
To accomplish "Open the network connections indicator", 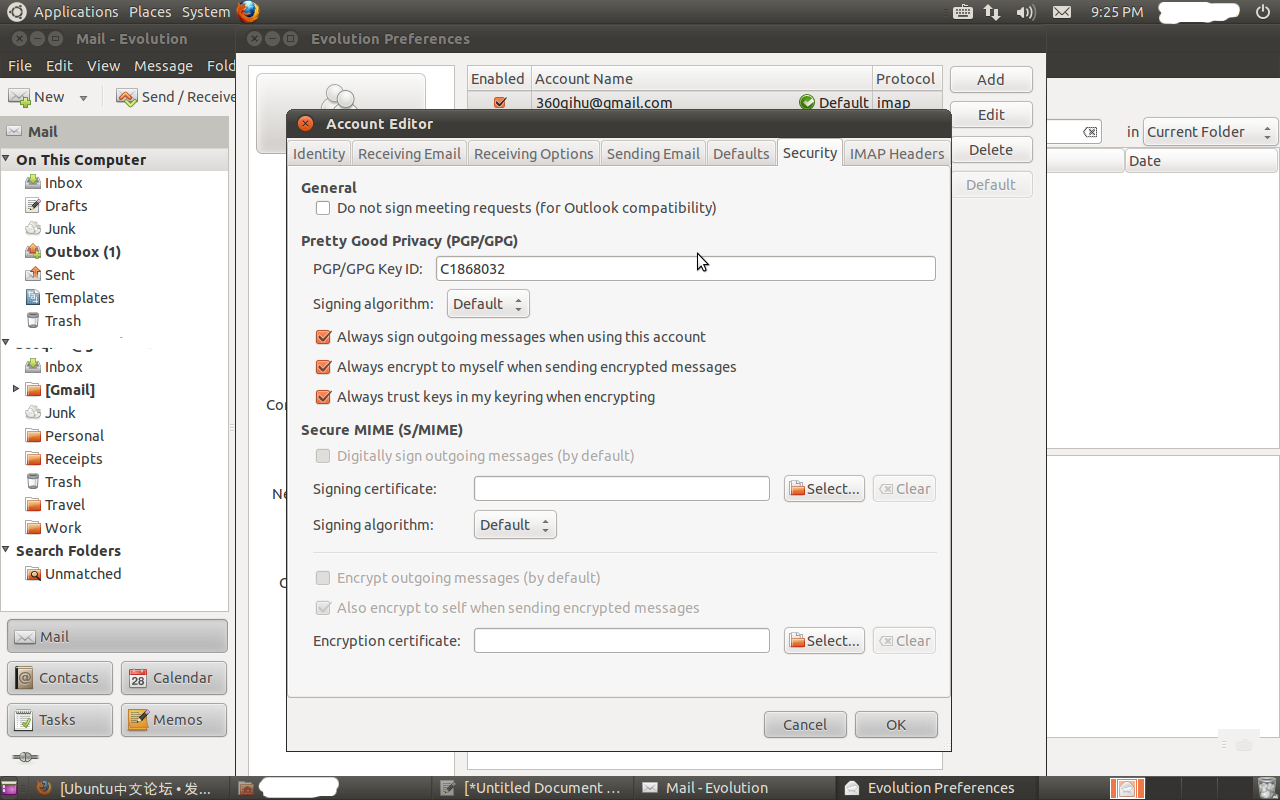I will [992, 12].
